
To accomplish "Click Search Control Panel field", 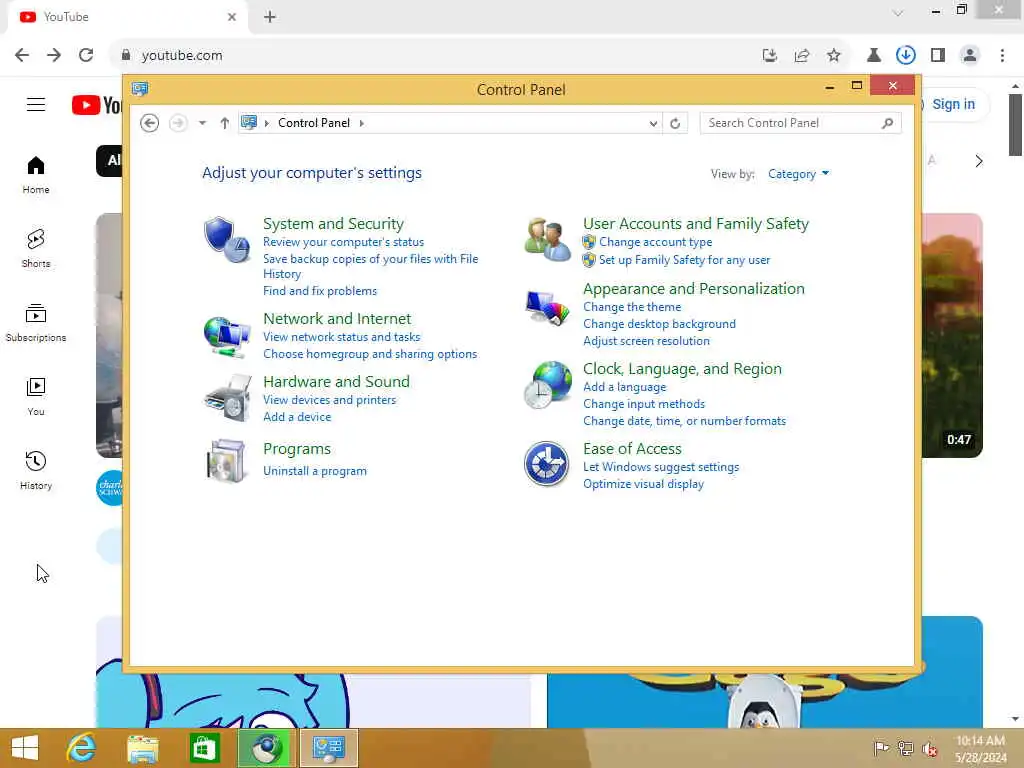I will (801, 123).
